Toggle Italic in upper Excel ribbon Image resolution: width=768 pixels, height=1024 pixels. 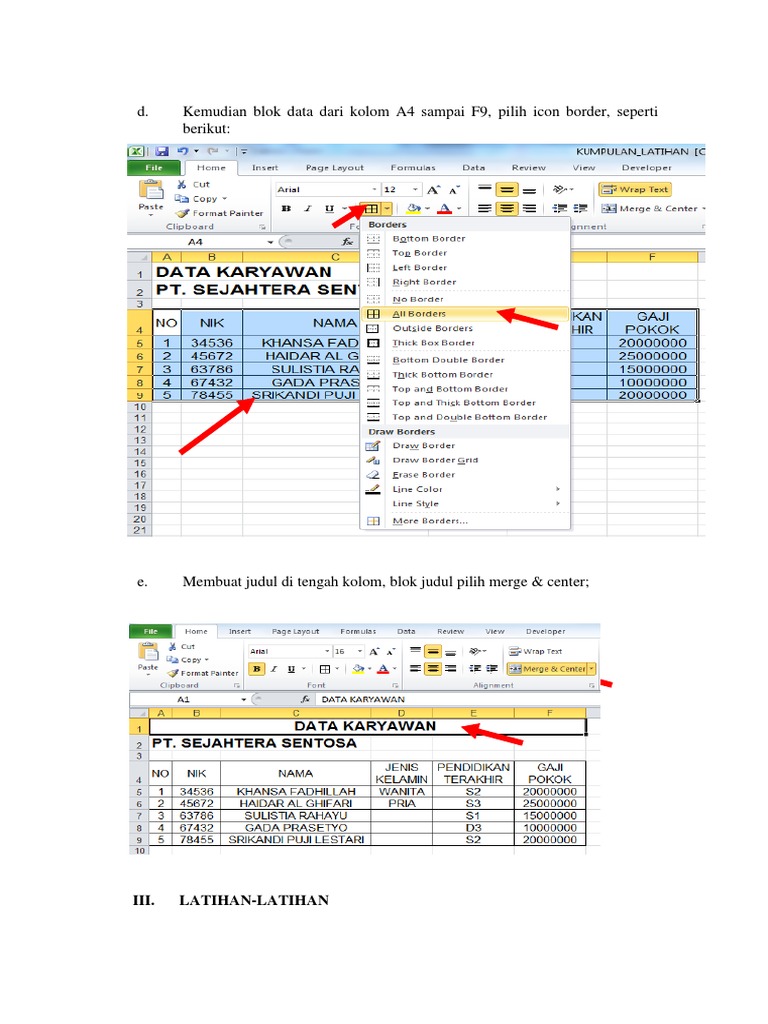click(308, 208)
